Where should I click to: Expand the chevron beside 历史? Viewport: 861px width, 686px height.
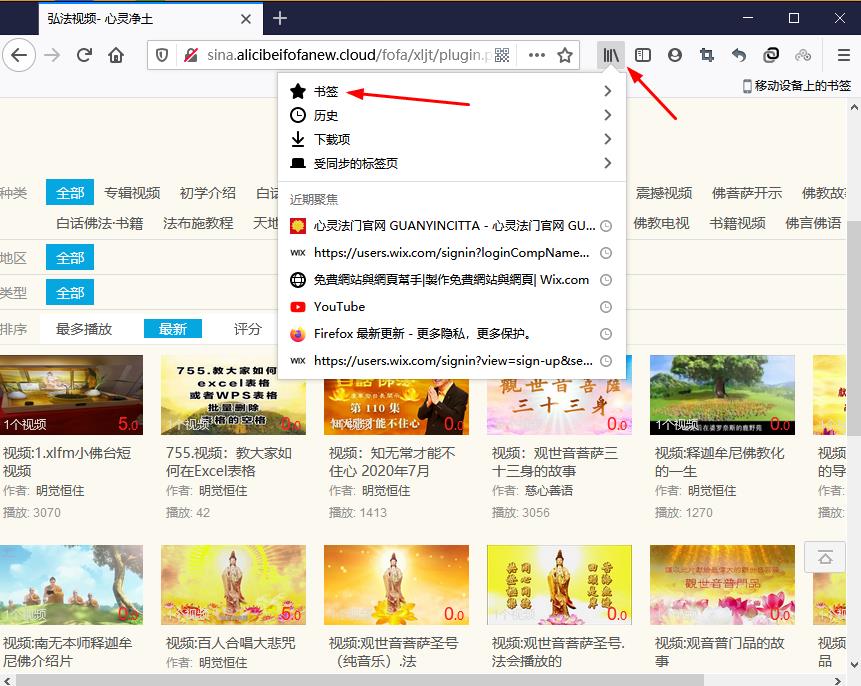607,115
